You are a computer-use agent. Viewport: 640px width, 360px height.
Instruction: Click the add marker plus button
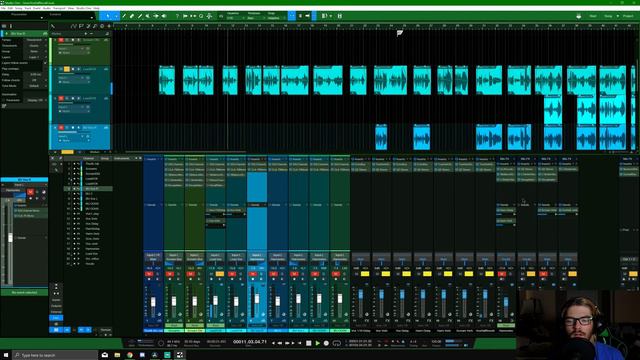pos(85,33)
